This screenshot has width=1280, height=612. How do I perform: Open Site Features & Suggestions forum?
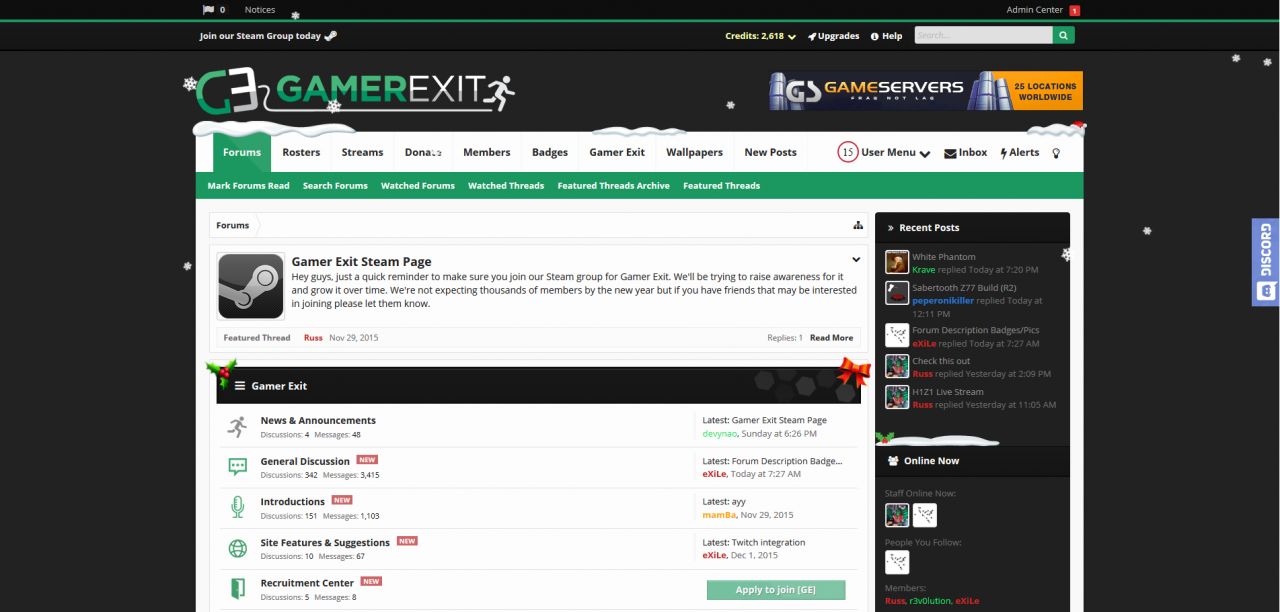(x=326, y=543)
